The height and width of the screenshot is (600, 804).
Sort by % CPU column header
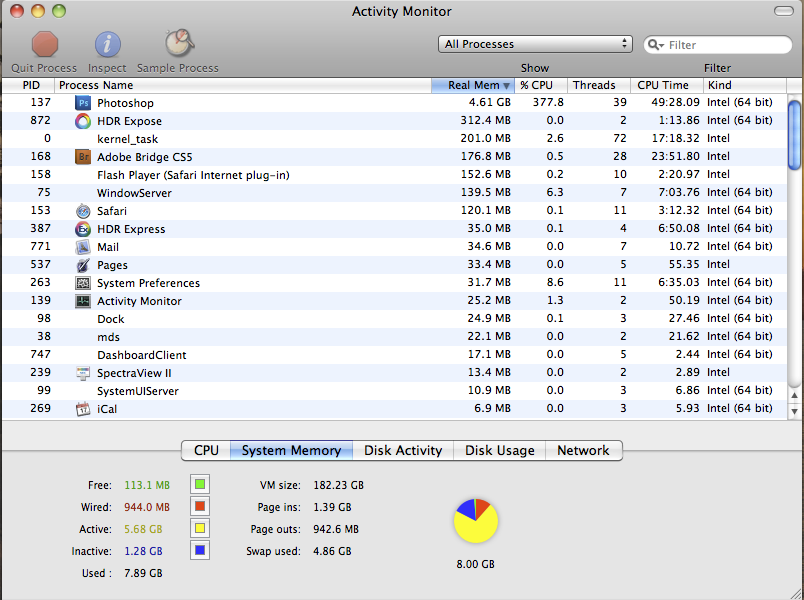tap(541, 85)
